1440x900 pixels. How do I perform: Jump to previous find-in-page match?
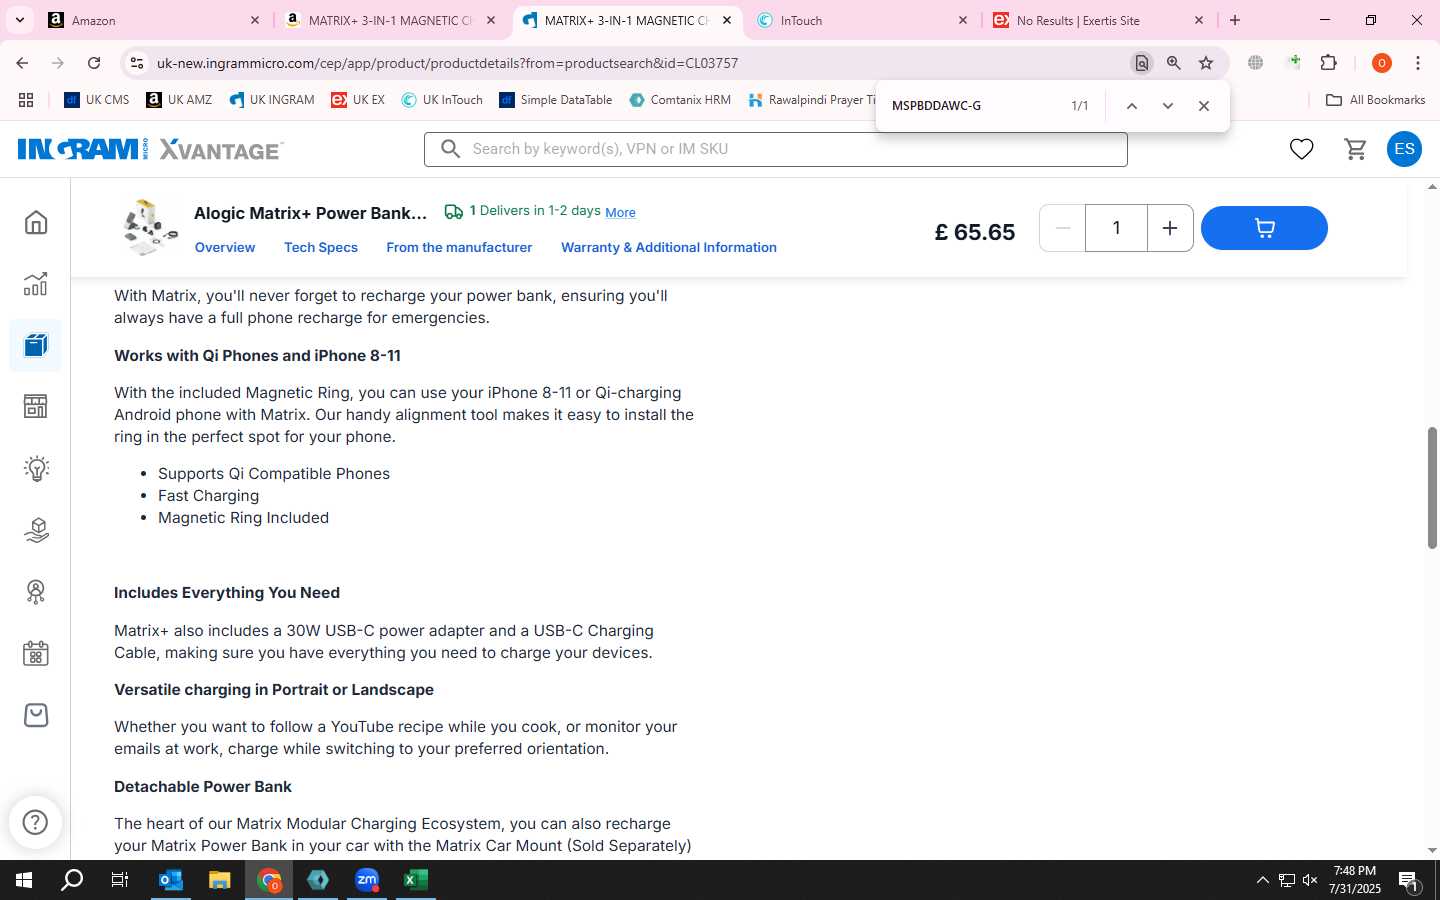pos(1132,106)
